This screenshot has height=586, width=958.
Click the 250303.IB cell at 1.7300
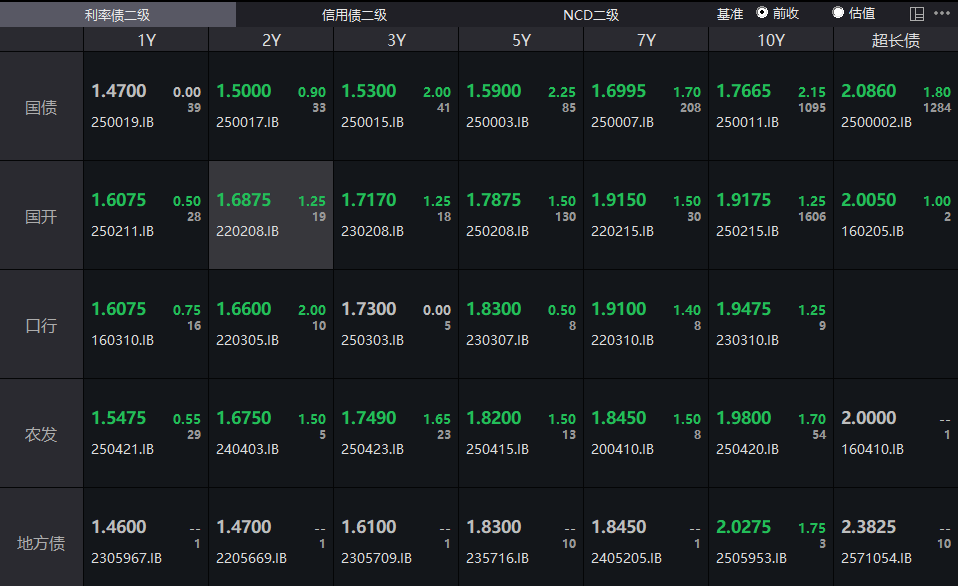coord(395,324)
